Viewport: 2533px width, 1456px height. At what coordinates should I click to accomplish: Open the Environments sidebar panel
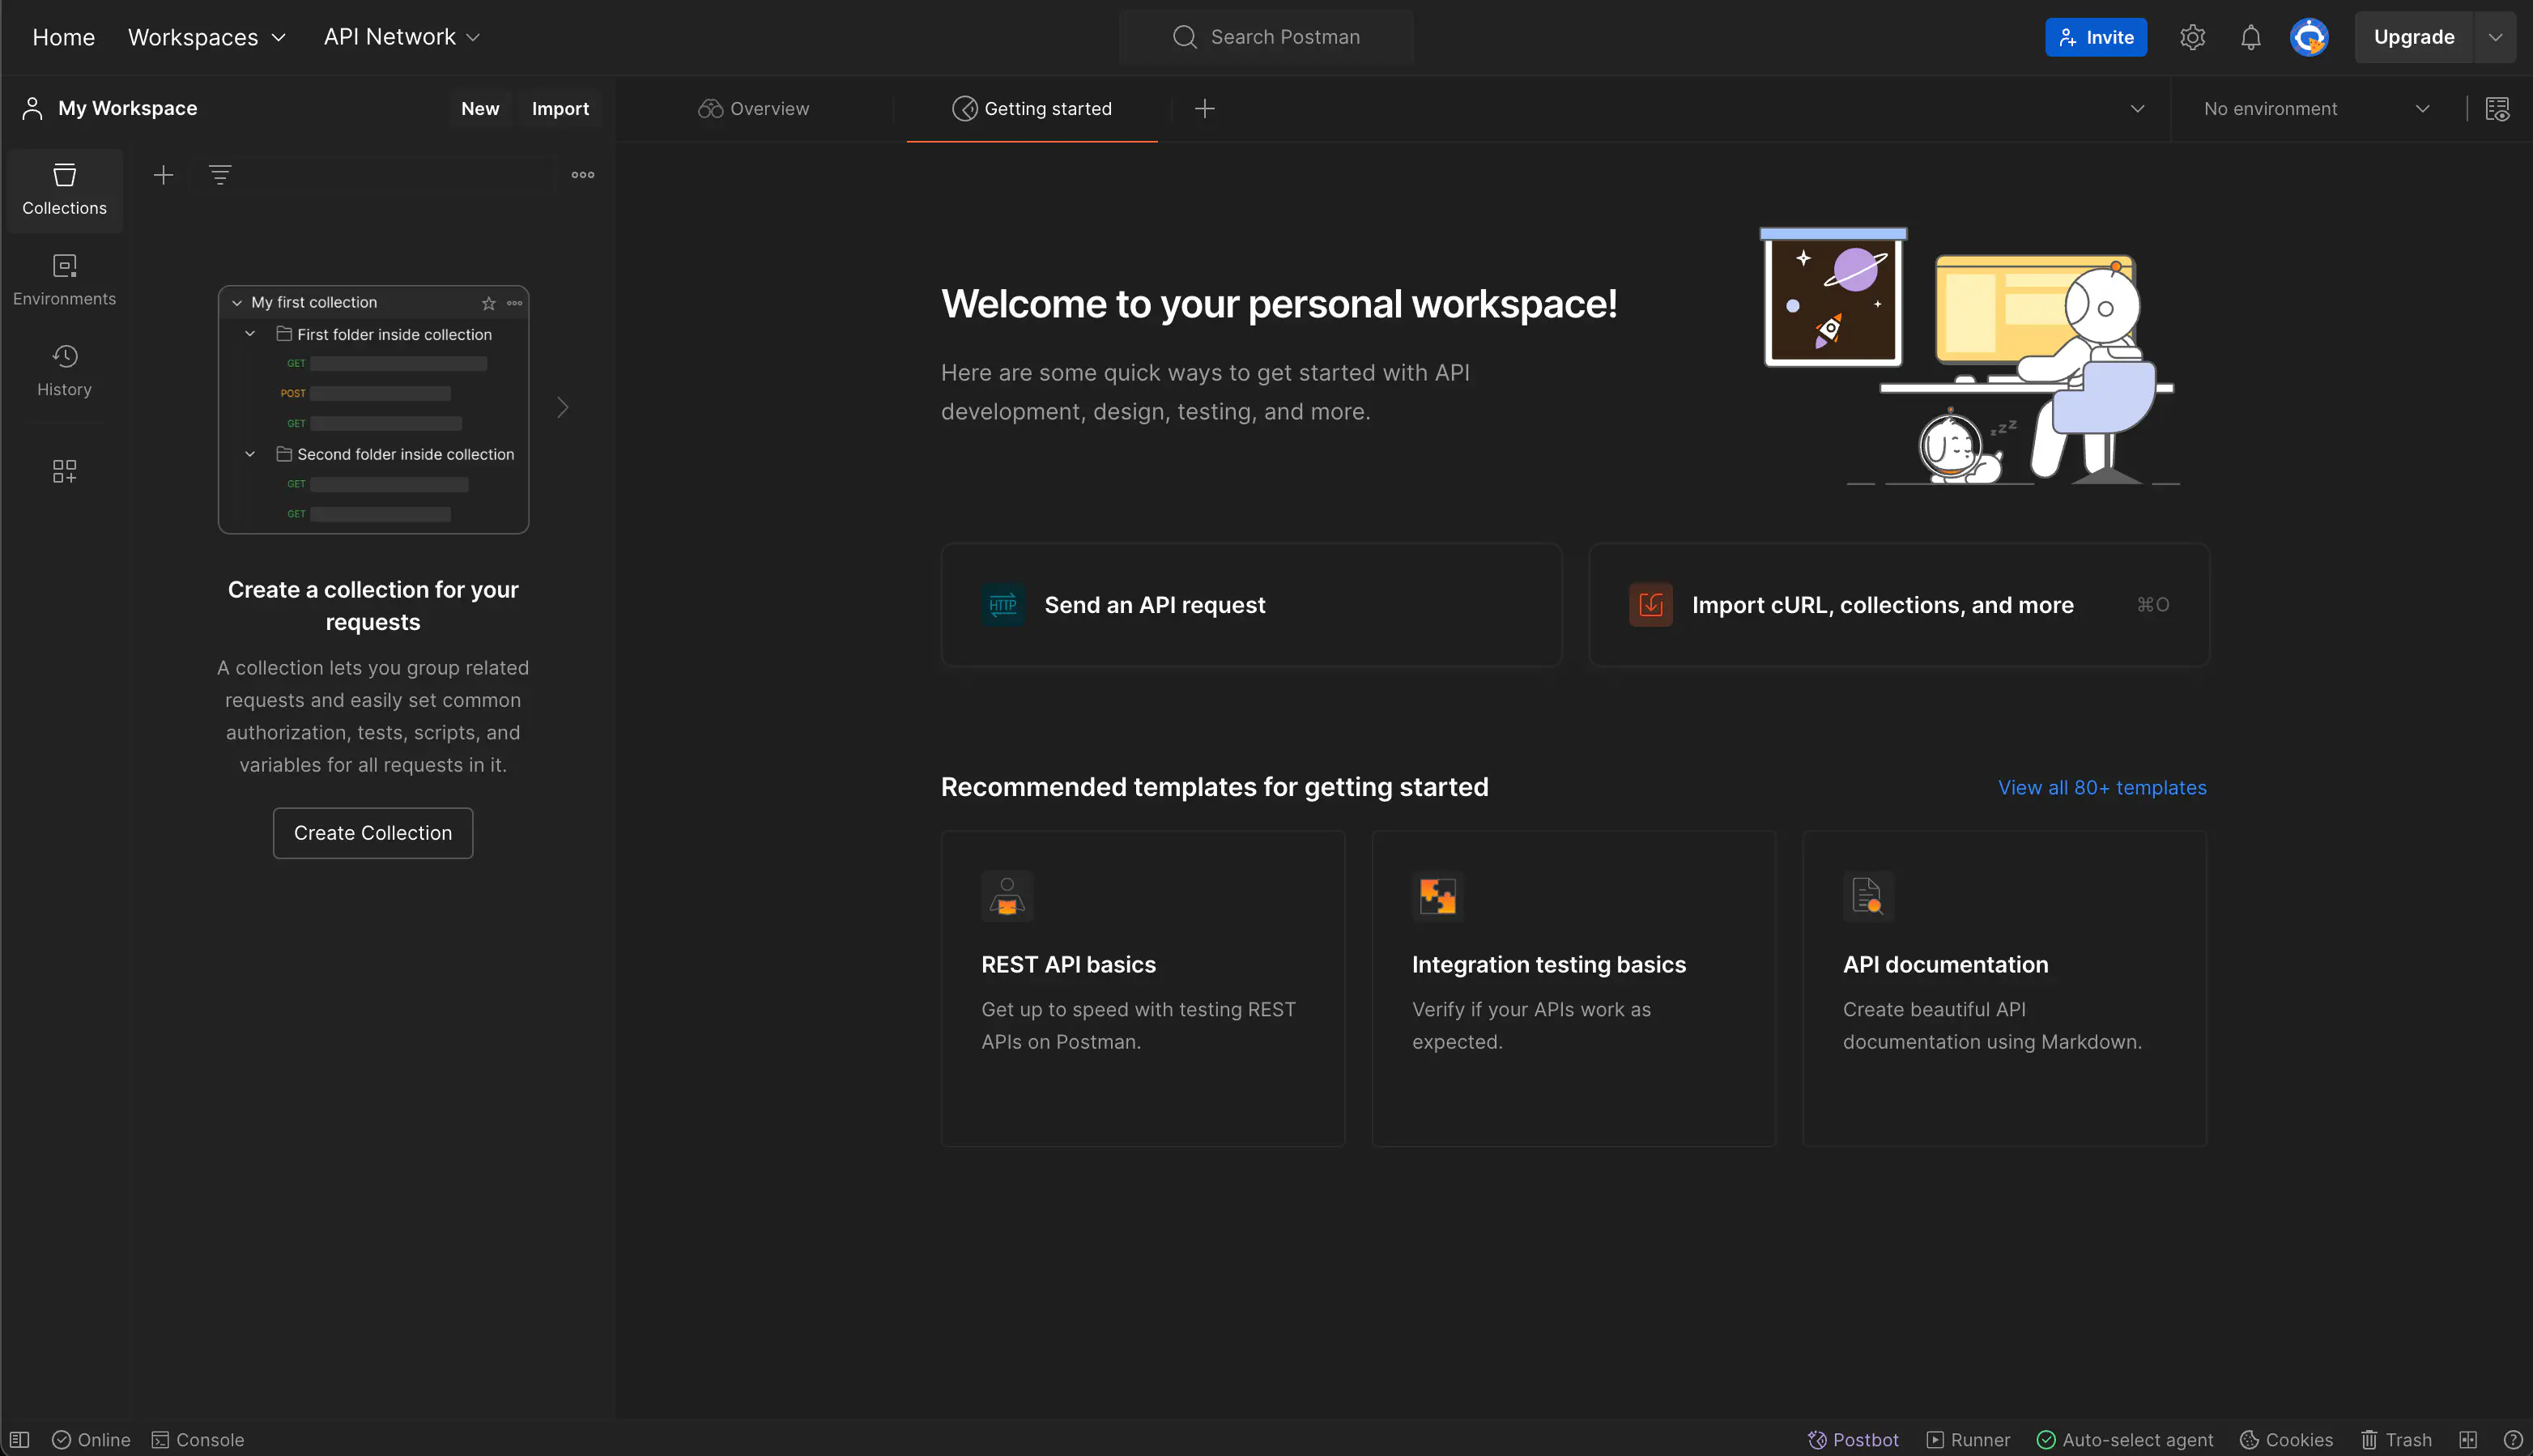pyautogui.click(x=64, y=281)
